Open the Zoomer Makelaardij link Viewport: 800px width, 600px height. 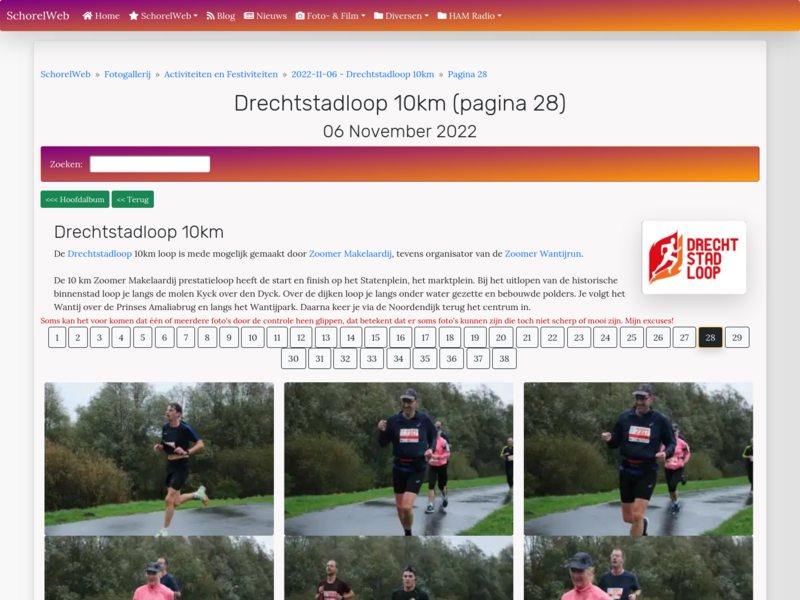tap(351, 254)
